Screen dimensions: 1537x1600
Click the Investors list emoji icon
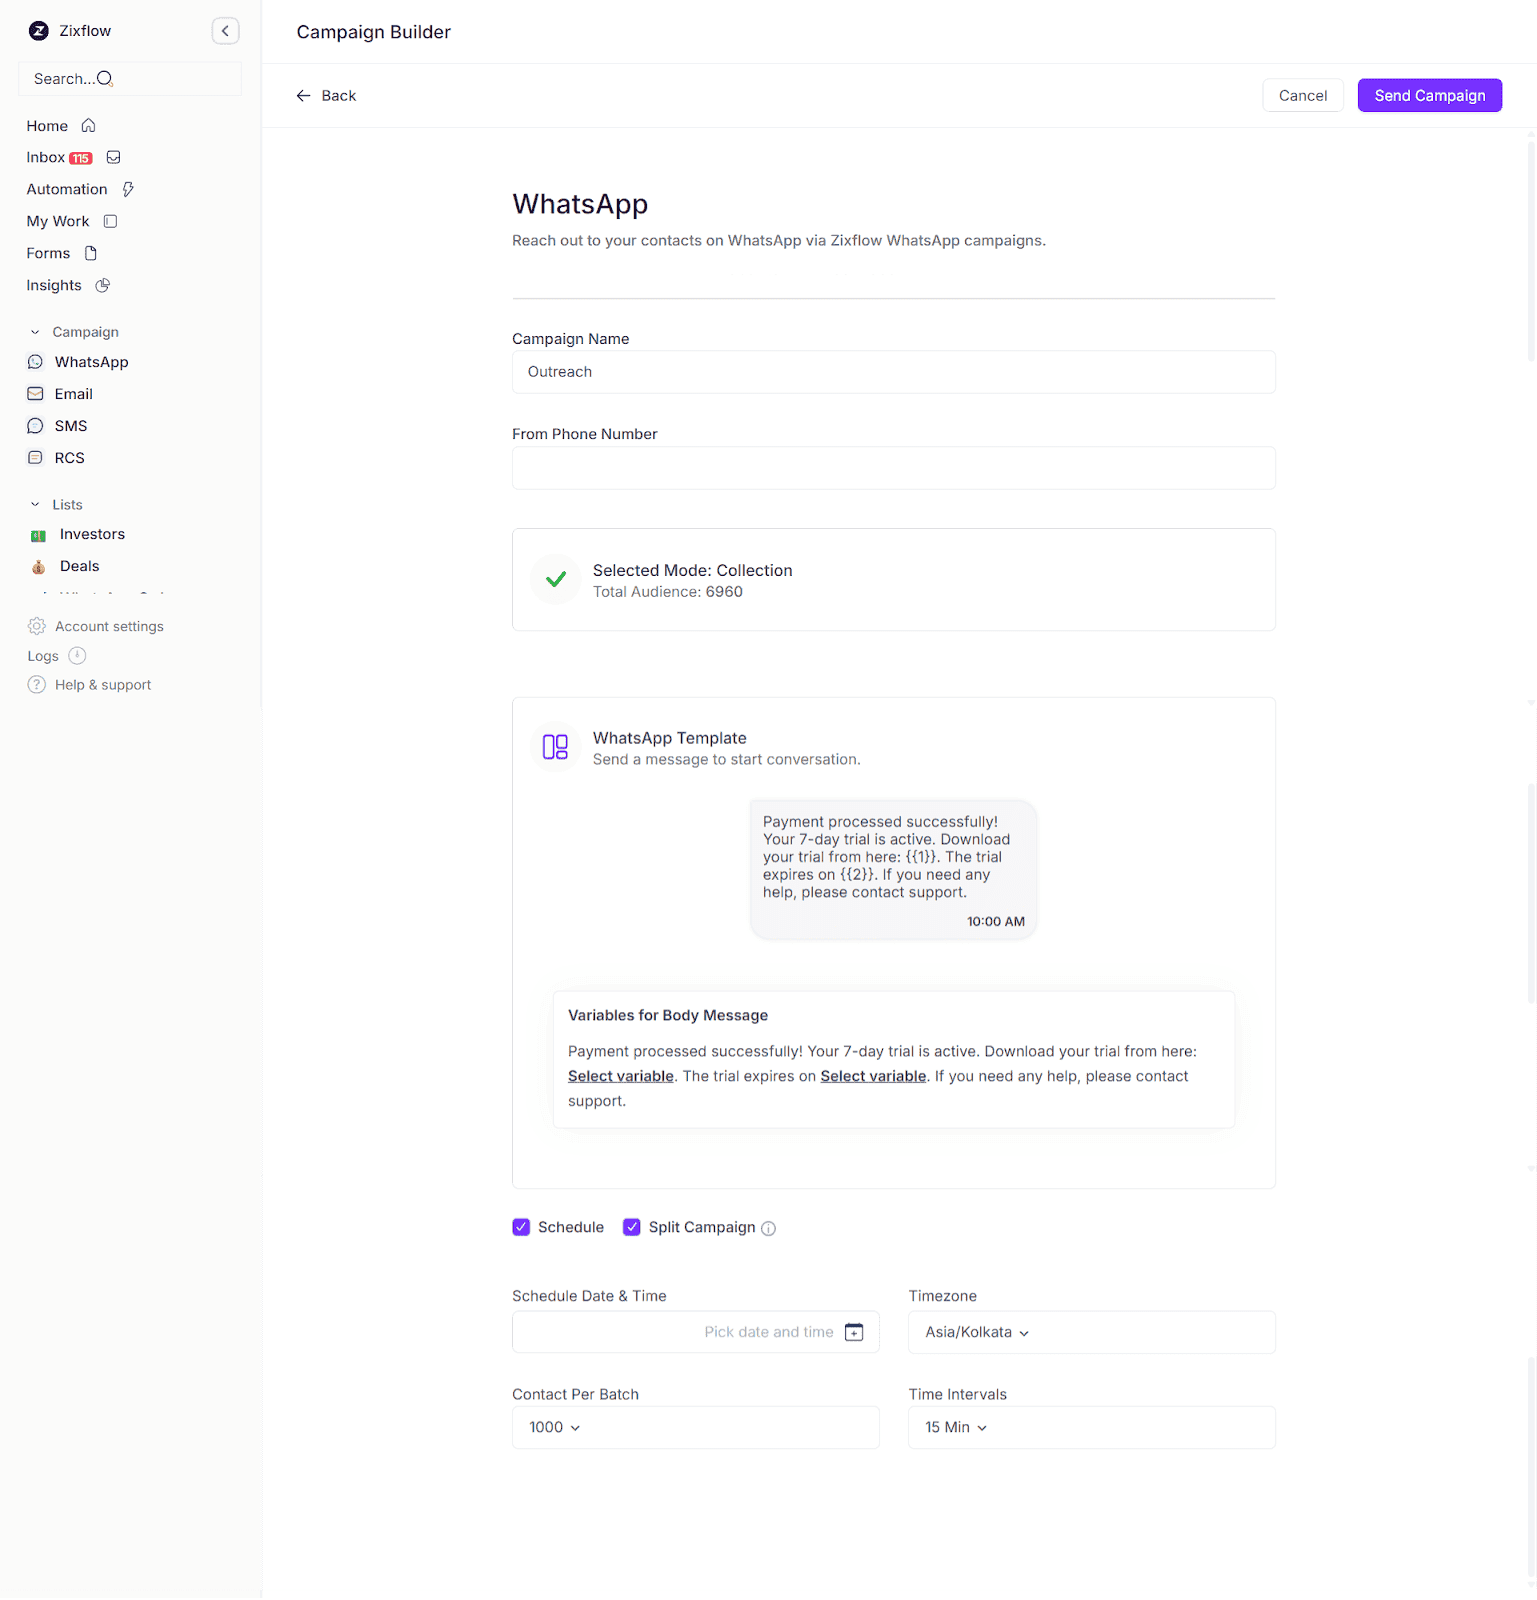coord(39,536)
